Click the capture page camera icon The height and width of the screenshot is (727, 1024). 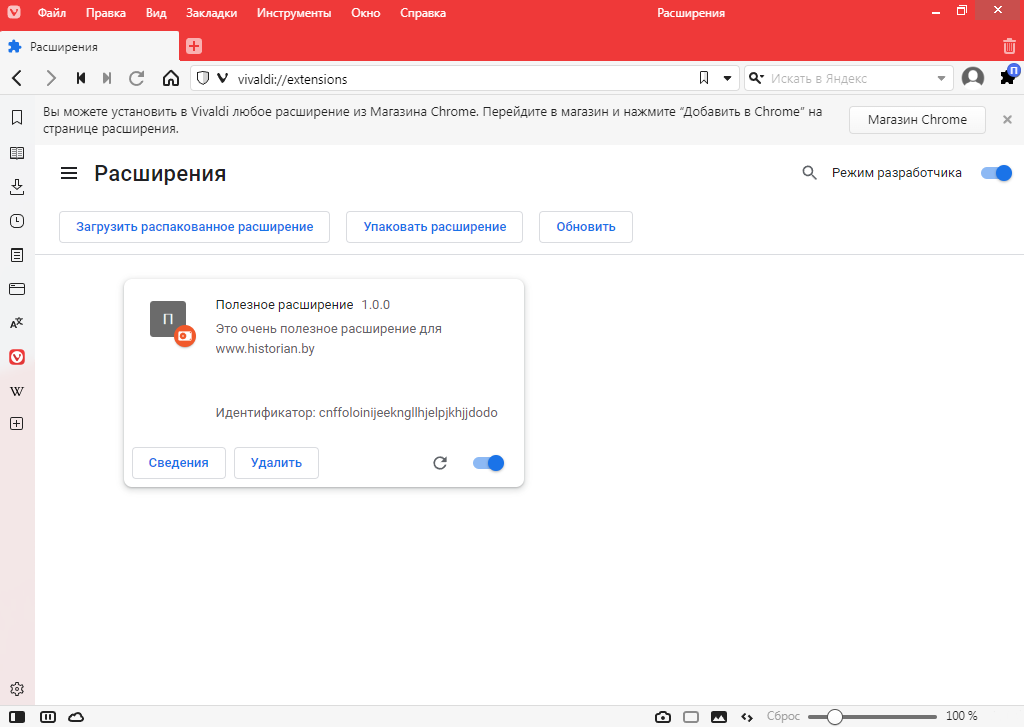(662, 717)
